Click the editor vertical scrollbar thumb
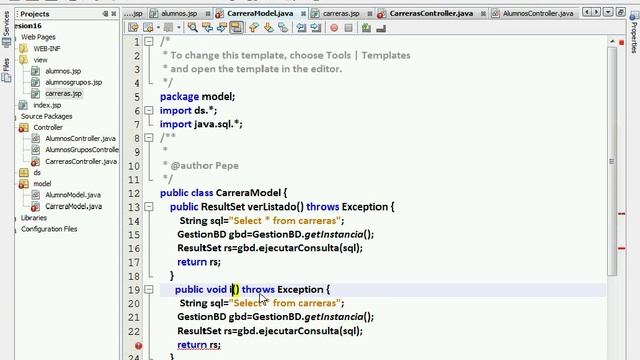This screenshot has width=640, height=360. [x=611, y=161]
